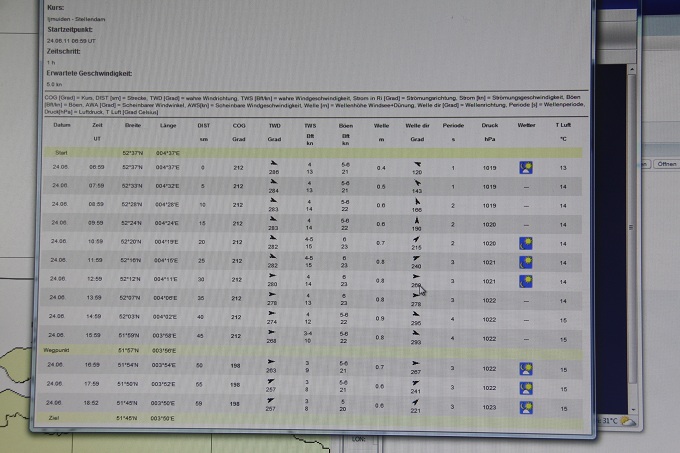The width and height of the screenshot is (680, 453).
Task: Click the weather icon in the 06:59 row
Action: pyautogui.click(x=526, y=167)
